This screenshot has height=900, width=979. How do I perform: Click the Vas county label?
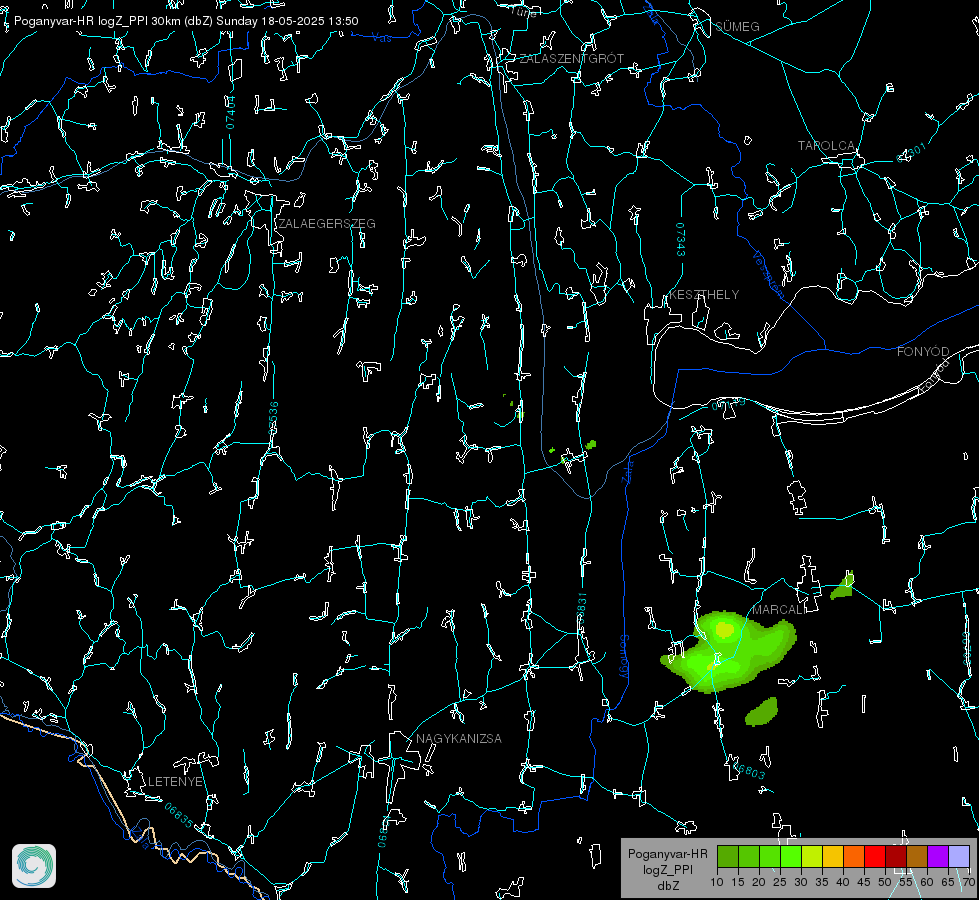click(x=381, y=38)
